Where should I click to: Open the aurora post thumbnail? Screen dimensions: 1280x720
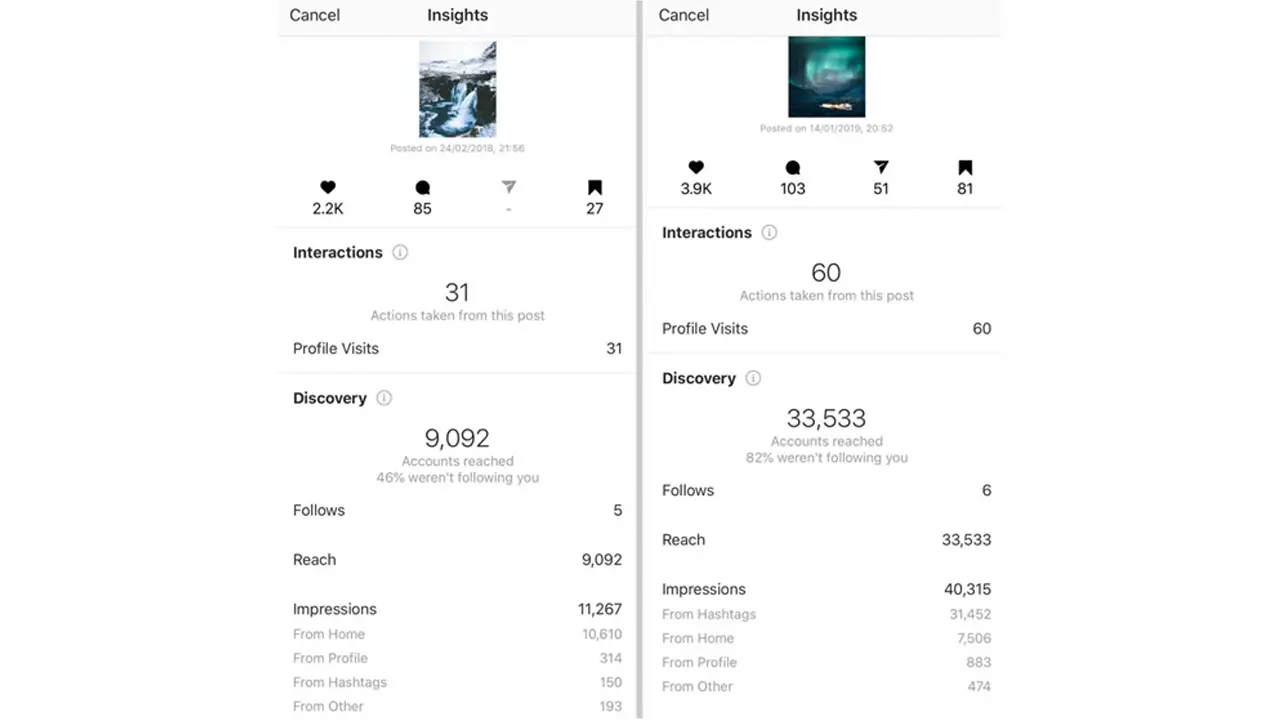coord(826,77)
